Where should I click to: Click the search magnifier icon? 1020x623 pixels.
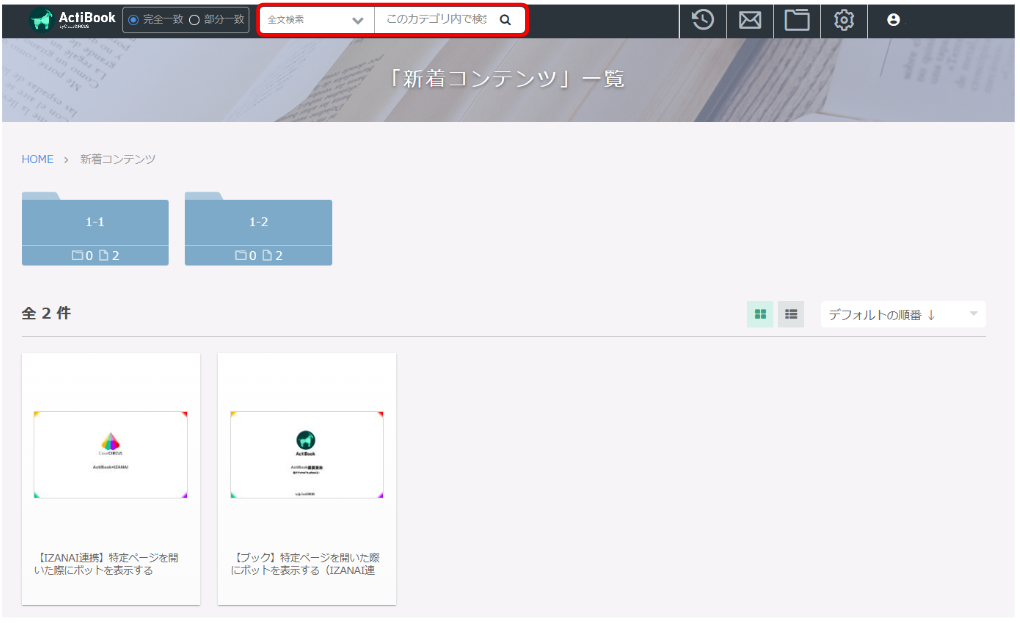(505, 20)
